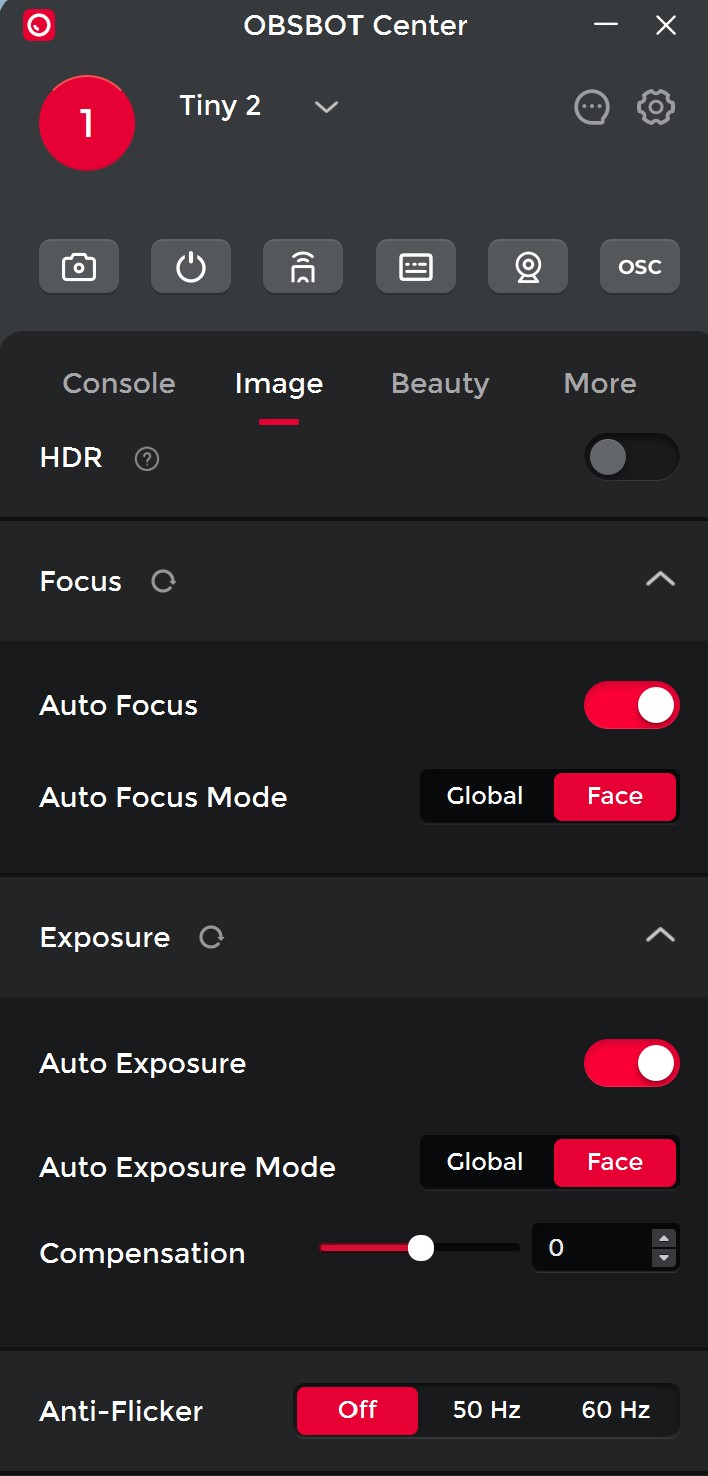Click the Compensation slider handle
The image size is (708, 1476).
(x=421, y=1248)
